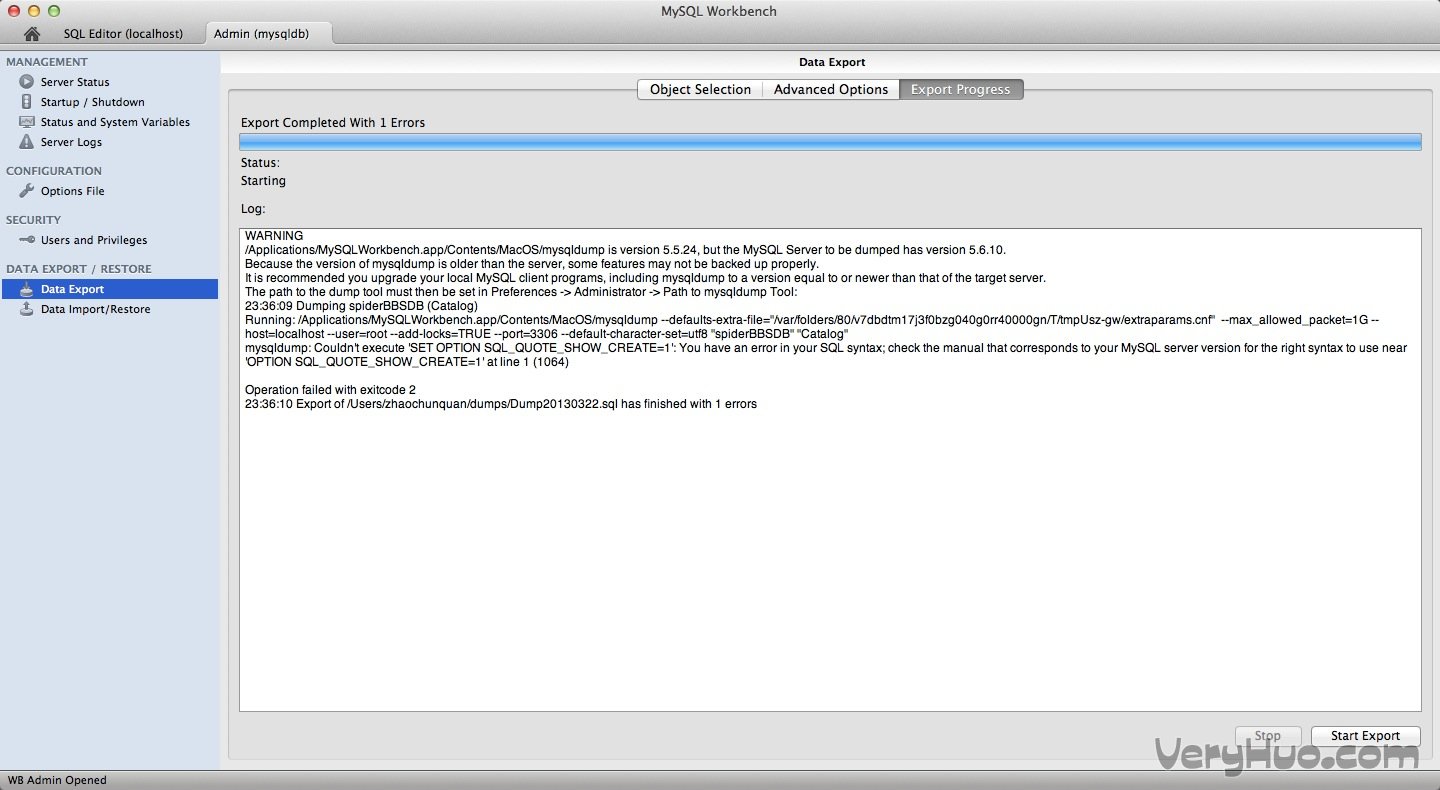The image size is (1440, 790).
Task: Click the Status and System Variables icon
Action: coord(27,122)
